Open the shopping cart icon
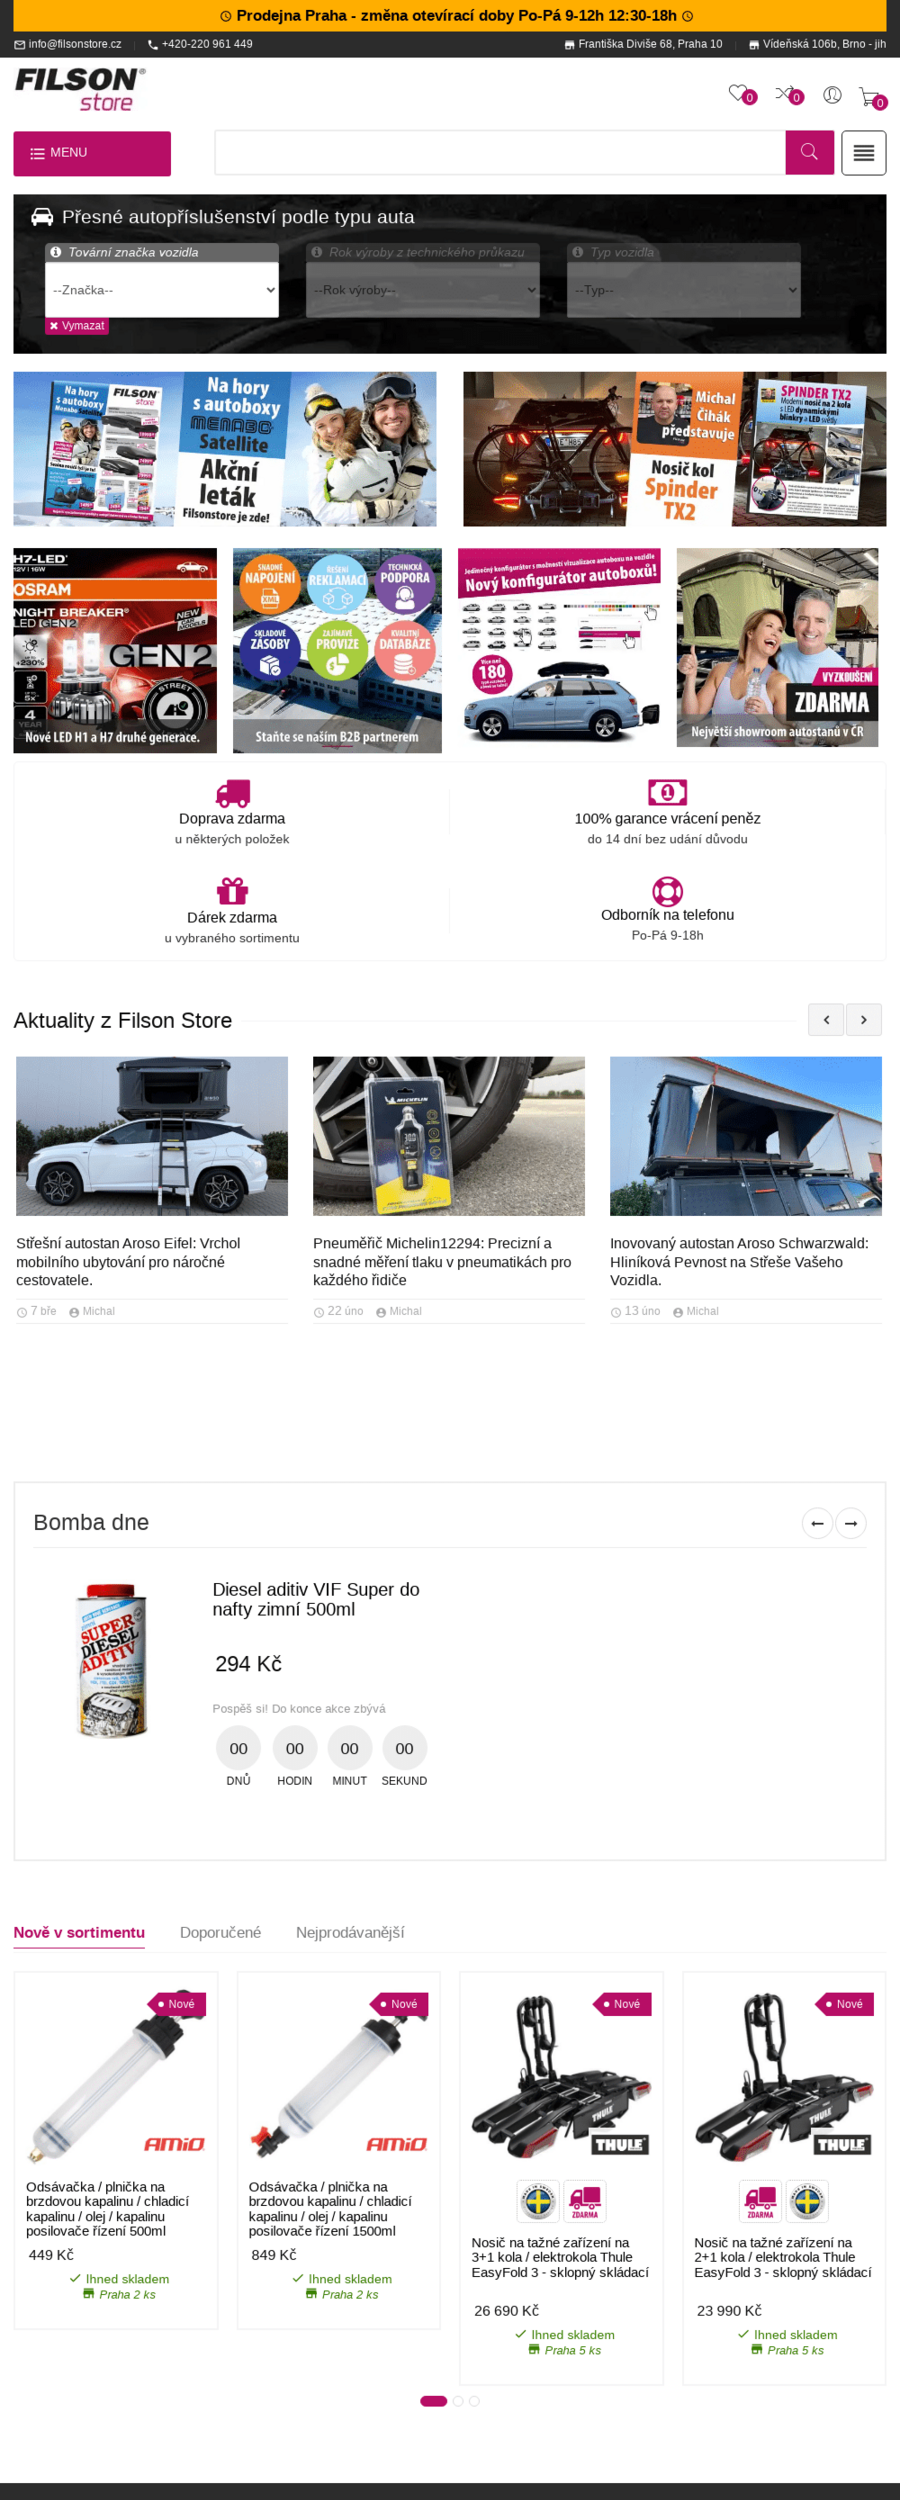The image size is (900, 2500). pyautogui.click(x=869, y=97)
